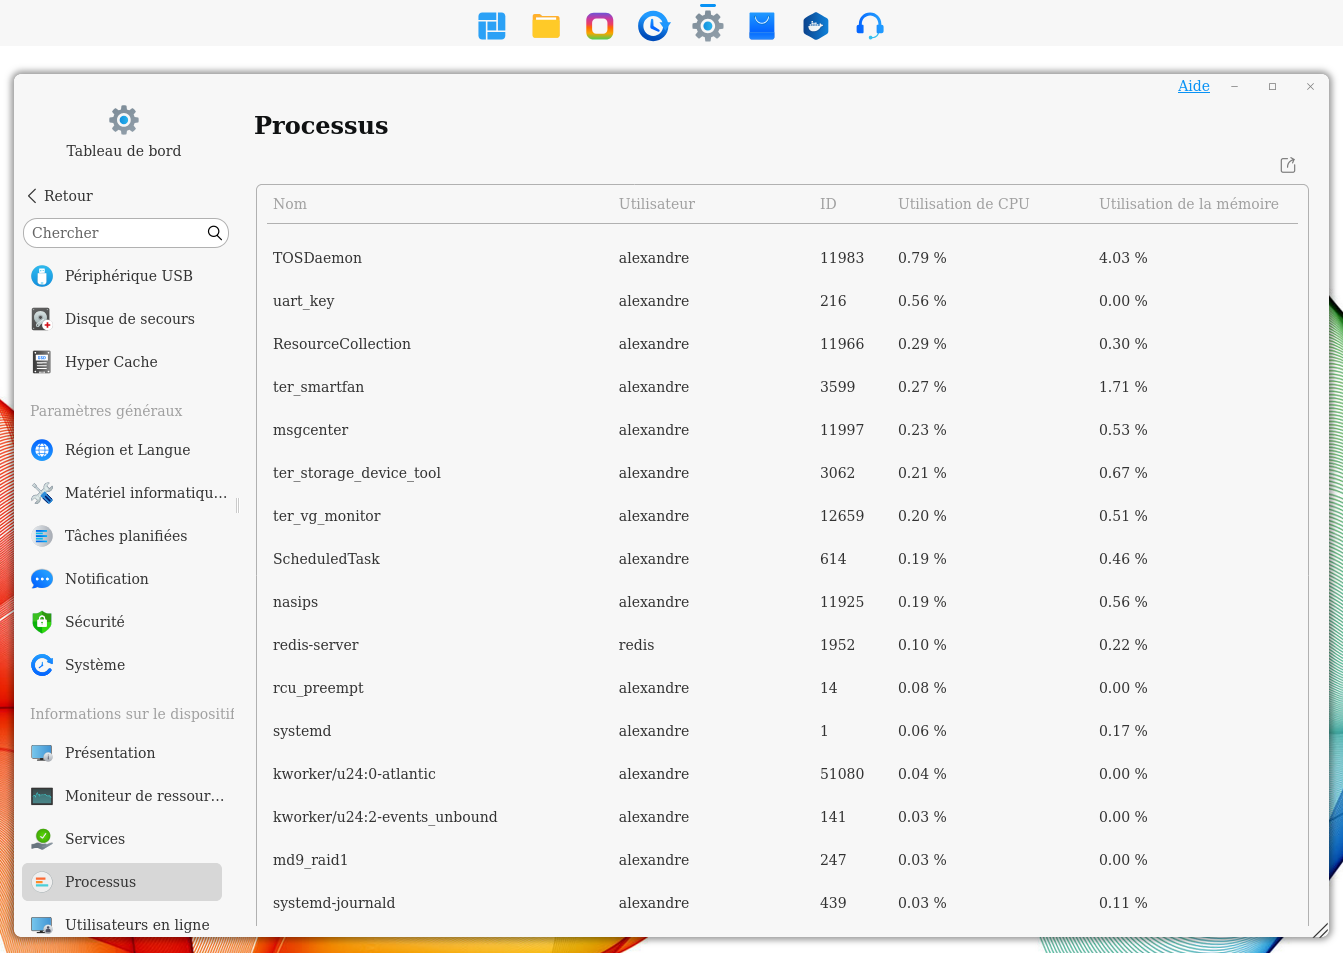Open Utilisateurs en ligne page
Screen dimensions: 1343x953
[137, 925]
